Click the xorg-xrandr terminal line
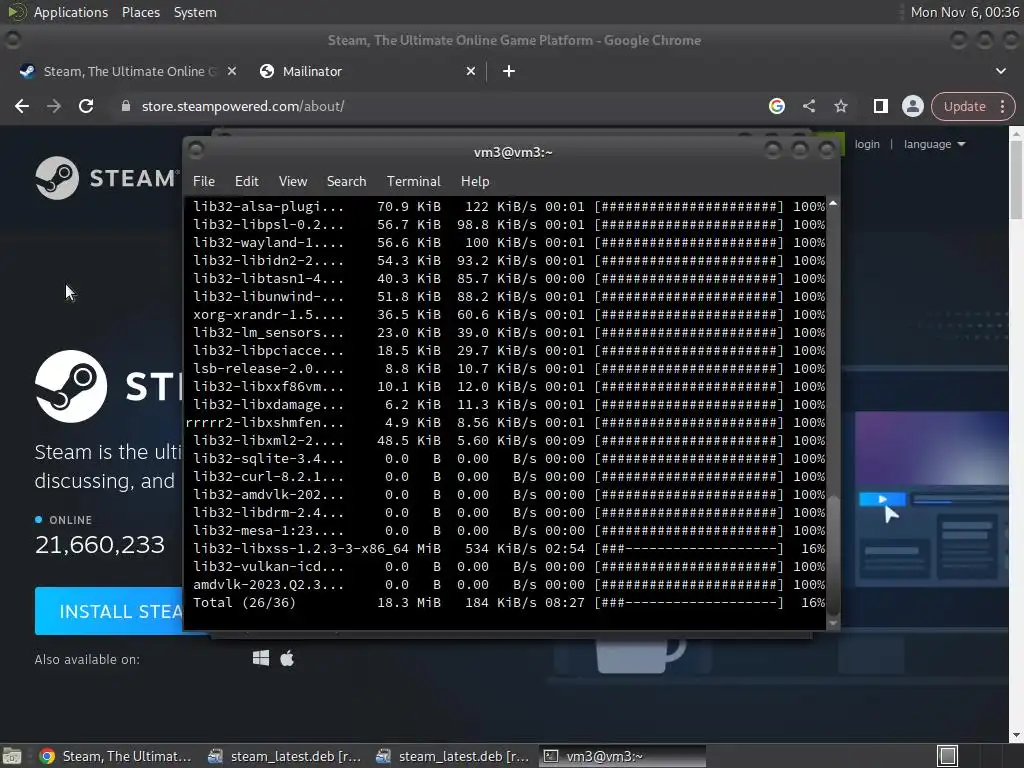This screenshot has width=1024, height=768. pos(509,315)
